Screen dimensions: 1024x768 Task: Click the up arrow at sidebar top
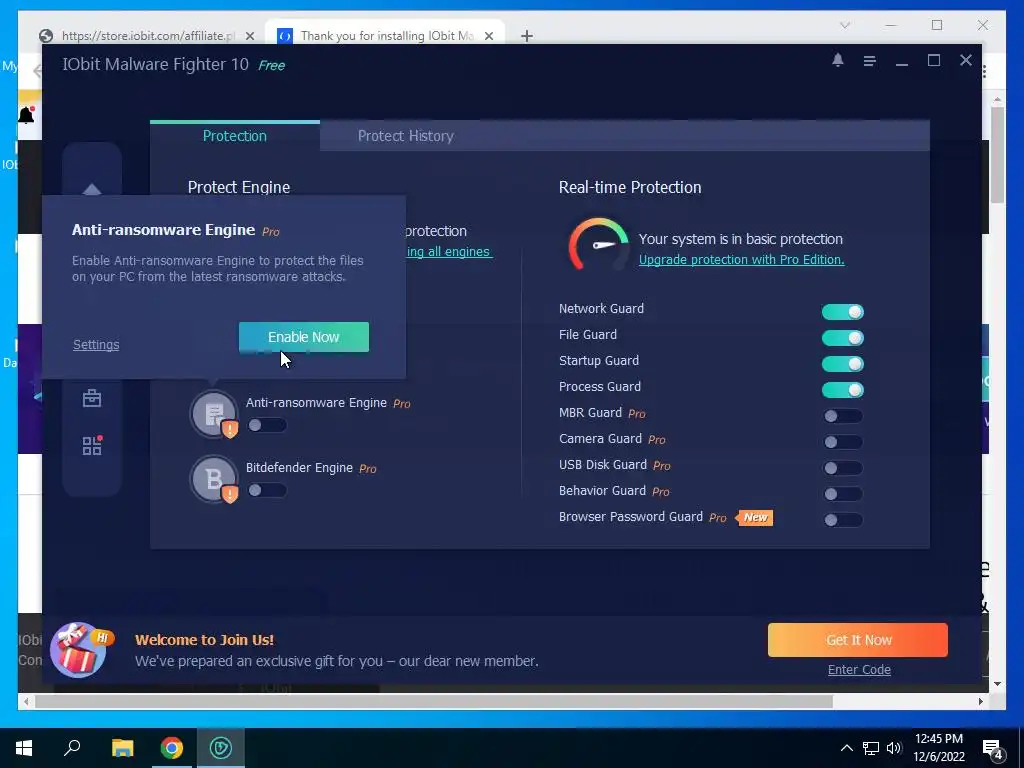[x=92, y=189]
